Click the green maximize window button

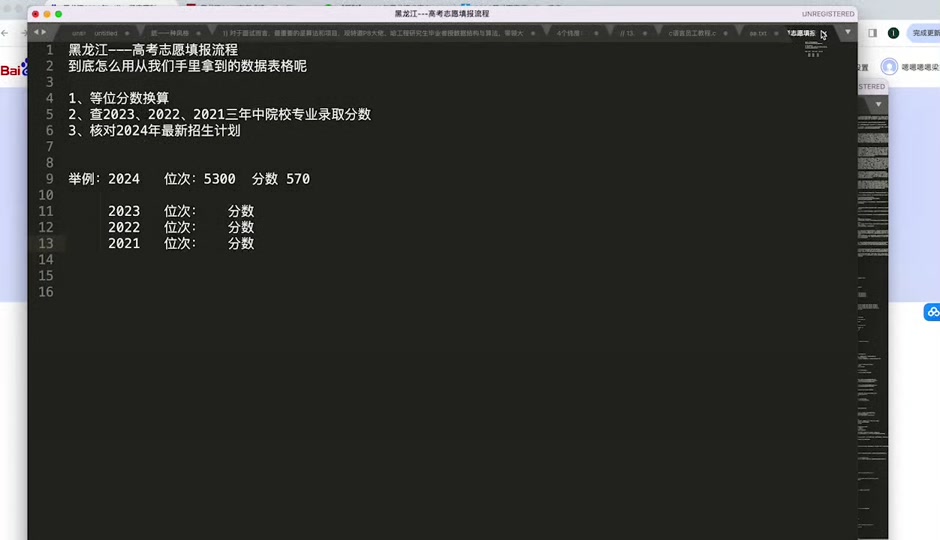59,14
